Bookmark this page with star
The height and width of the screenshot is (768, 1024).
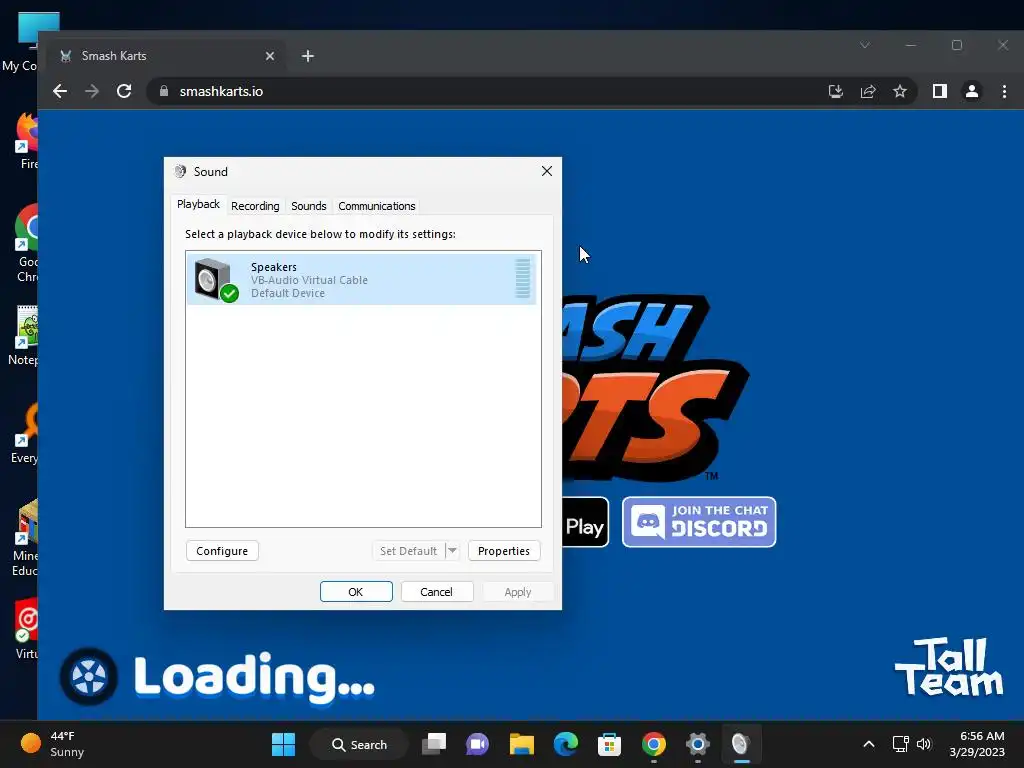(x=900, y=91)
